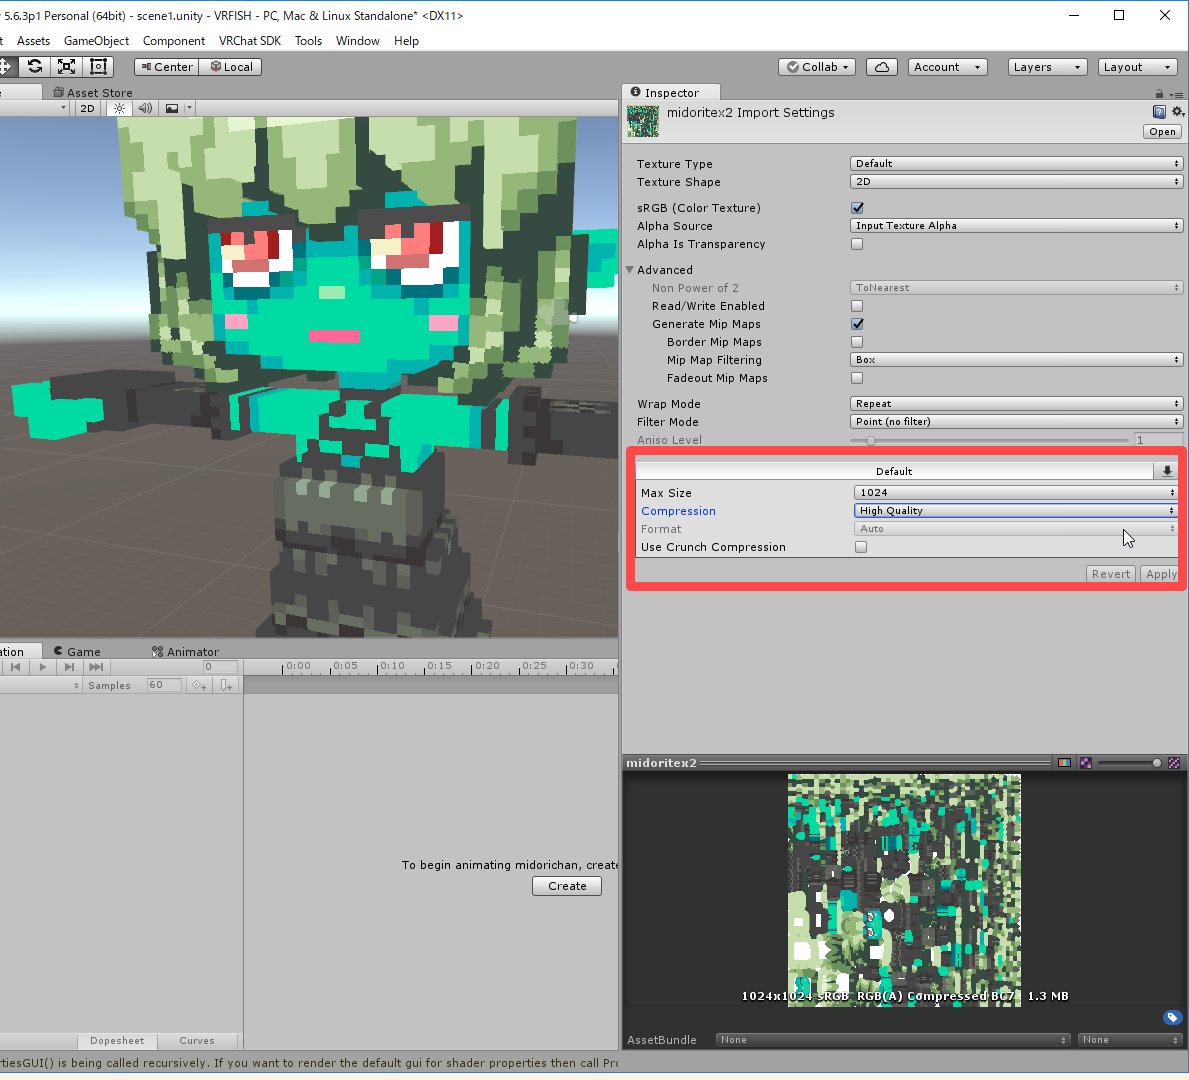The width and height of the screenshot is (1189, 1080).
Task: Click the midoritex2 texture icon in header
Action: (x=642, y=121)
